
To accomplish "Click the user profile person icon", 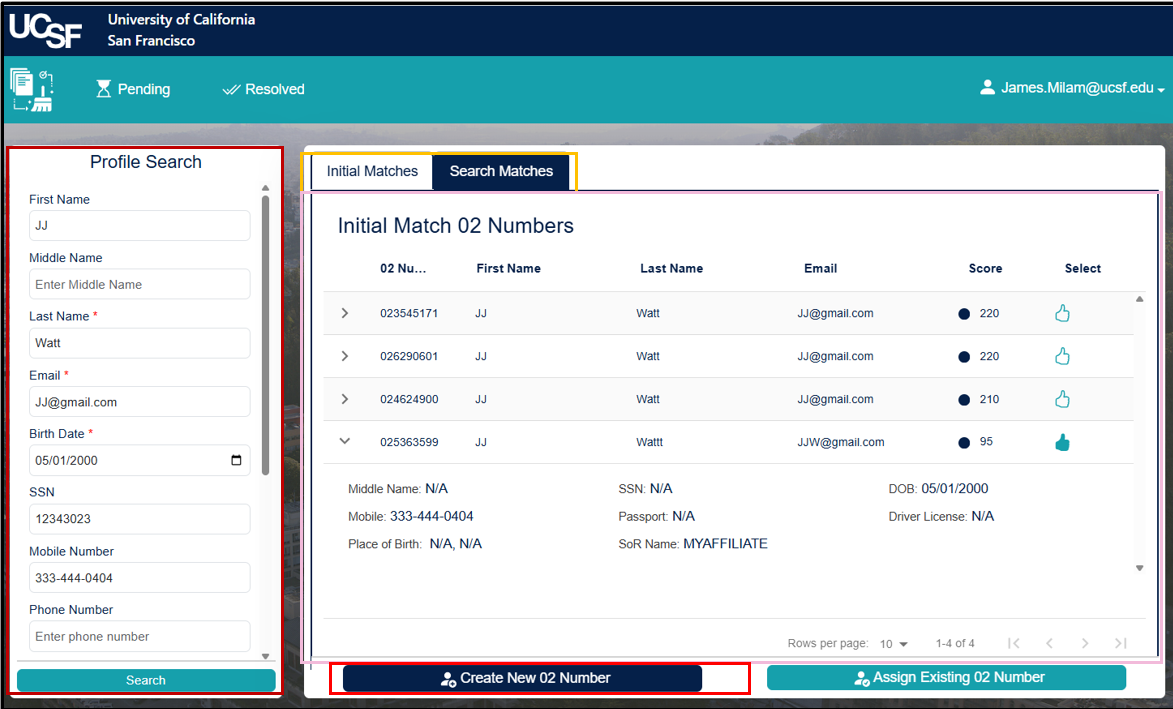I will tap(988, 87).
